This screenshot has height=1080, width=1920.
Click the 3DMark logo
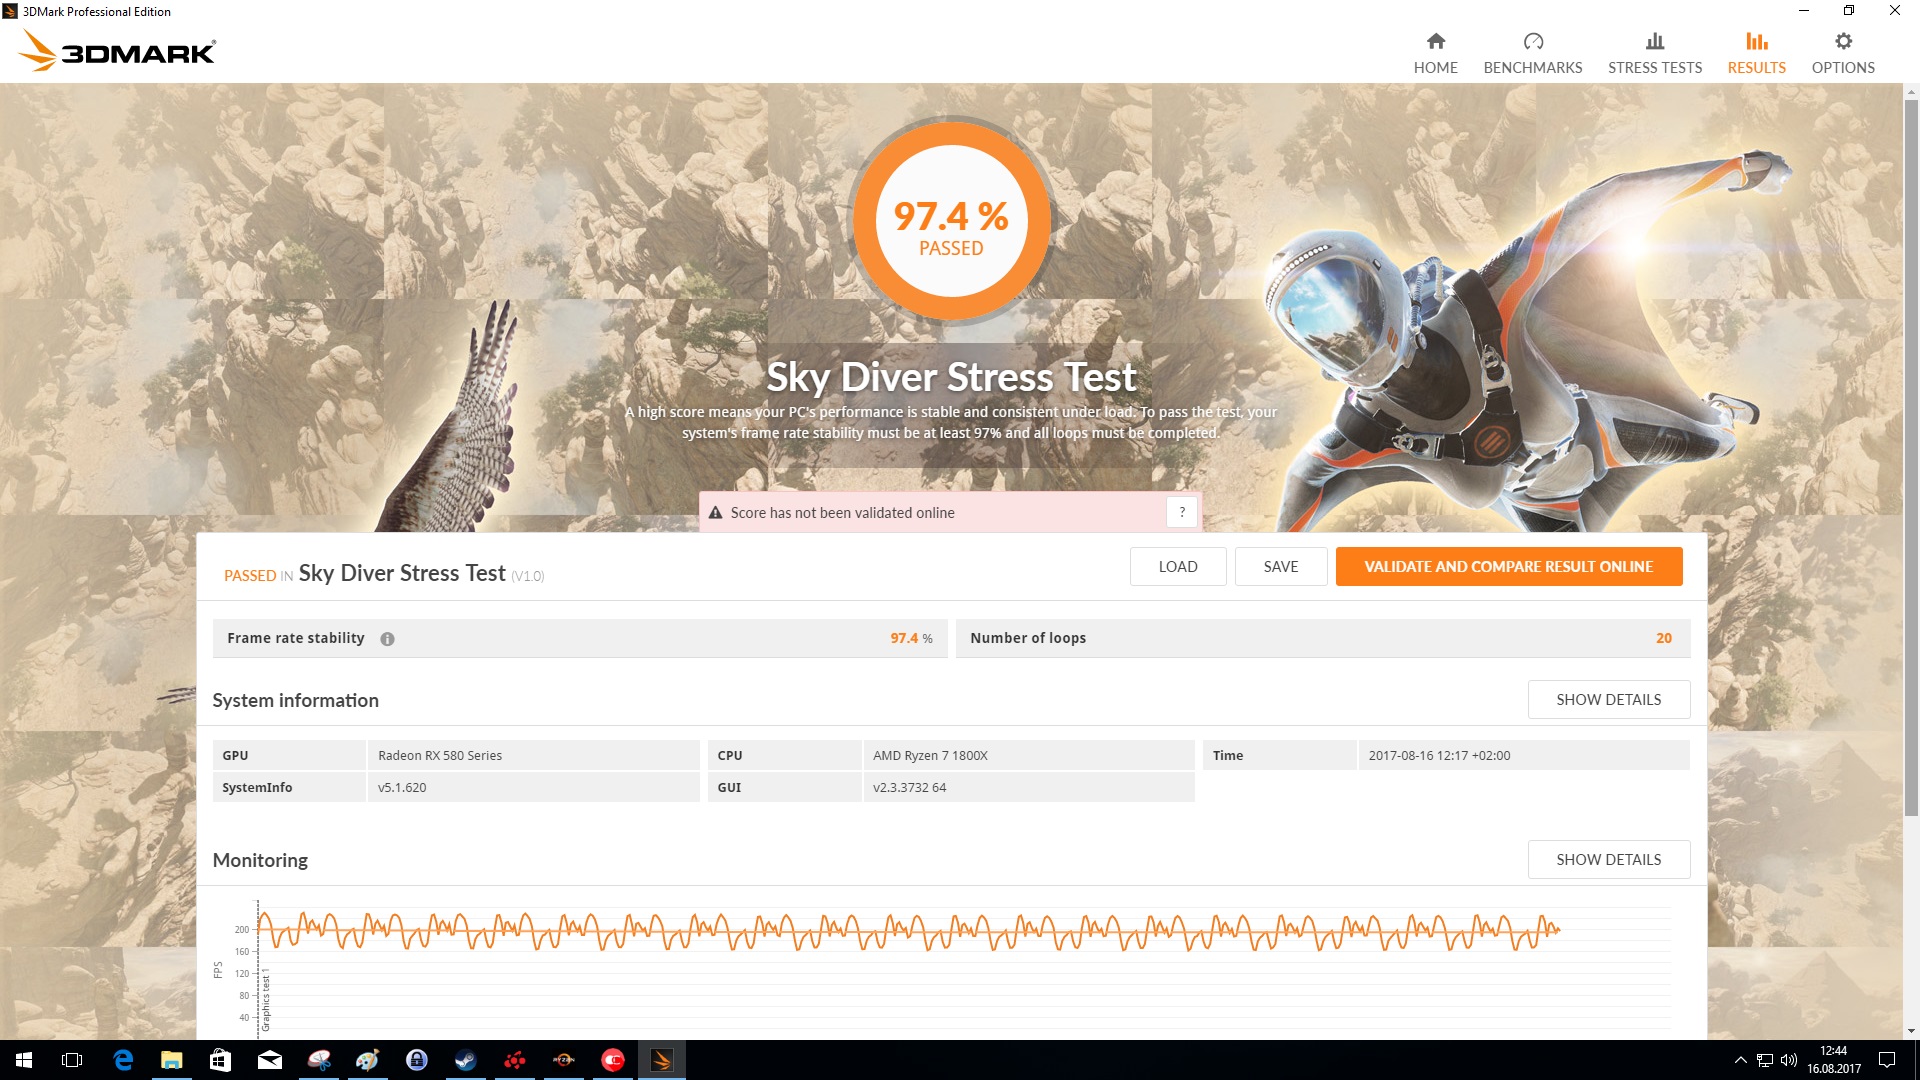[x=118, y=51]
